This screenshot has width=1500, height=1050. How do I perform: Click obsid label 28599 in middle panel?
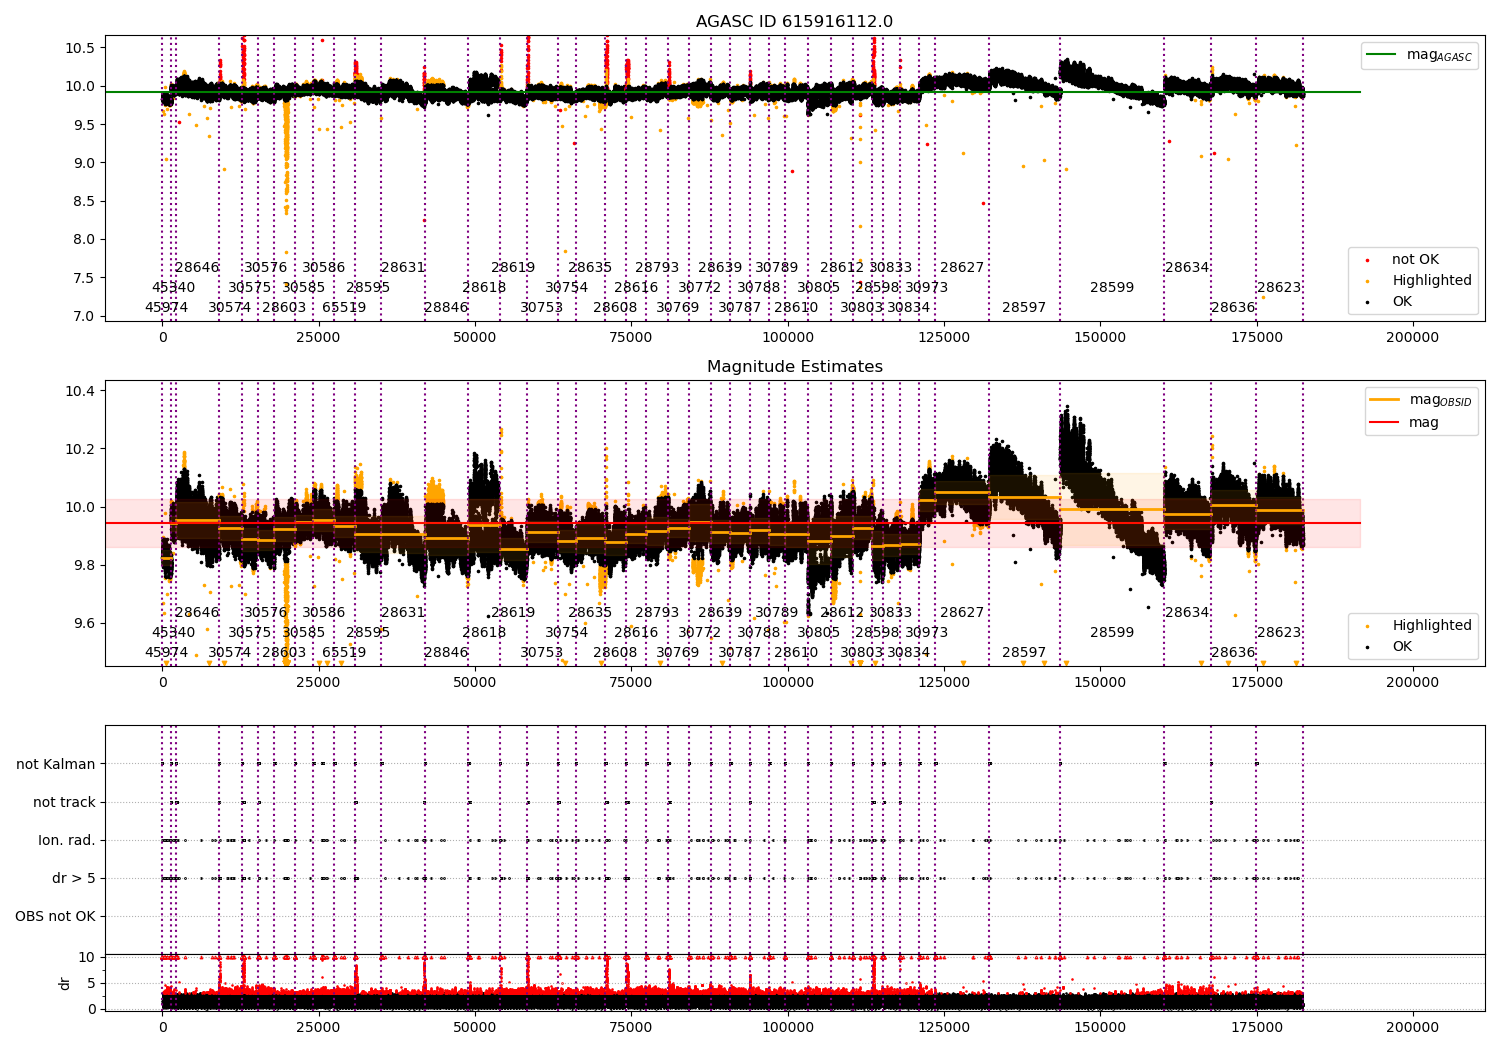tap(1112, 632)
